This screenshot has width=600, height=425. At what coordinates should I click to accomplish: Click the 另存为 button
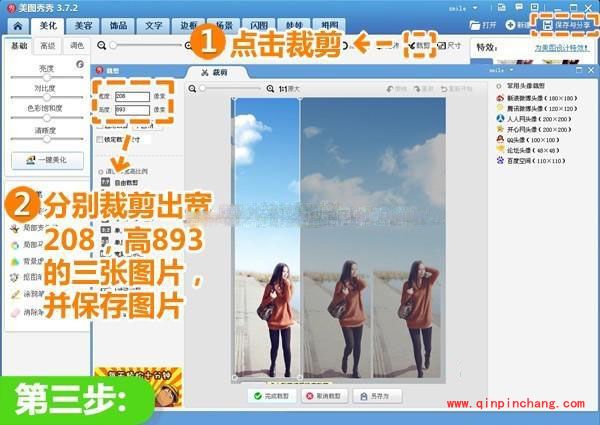coord(377,396)
